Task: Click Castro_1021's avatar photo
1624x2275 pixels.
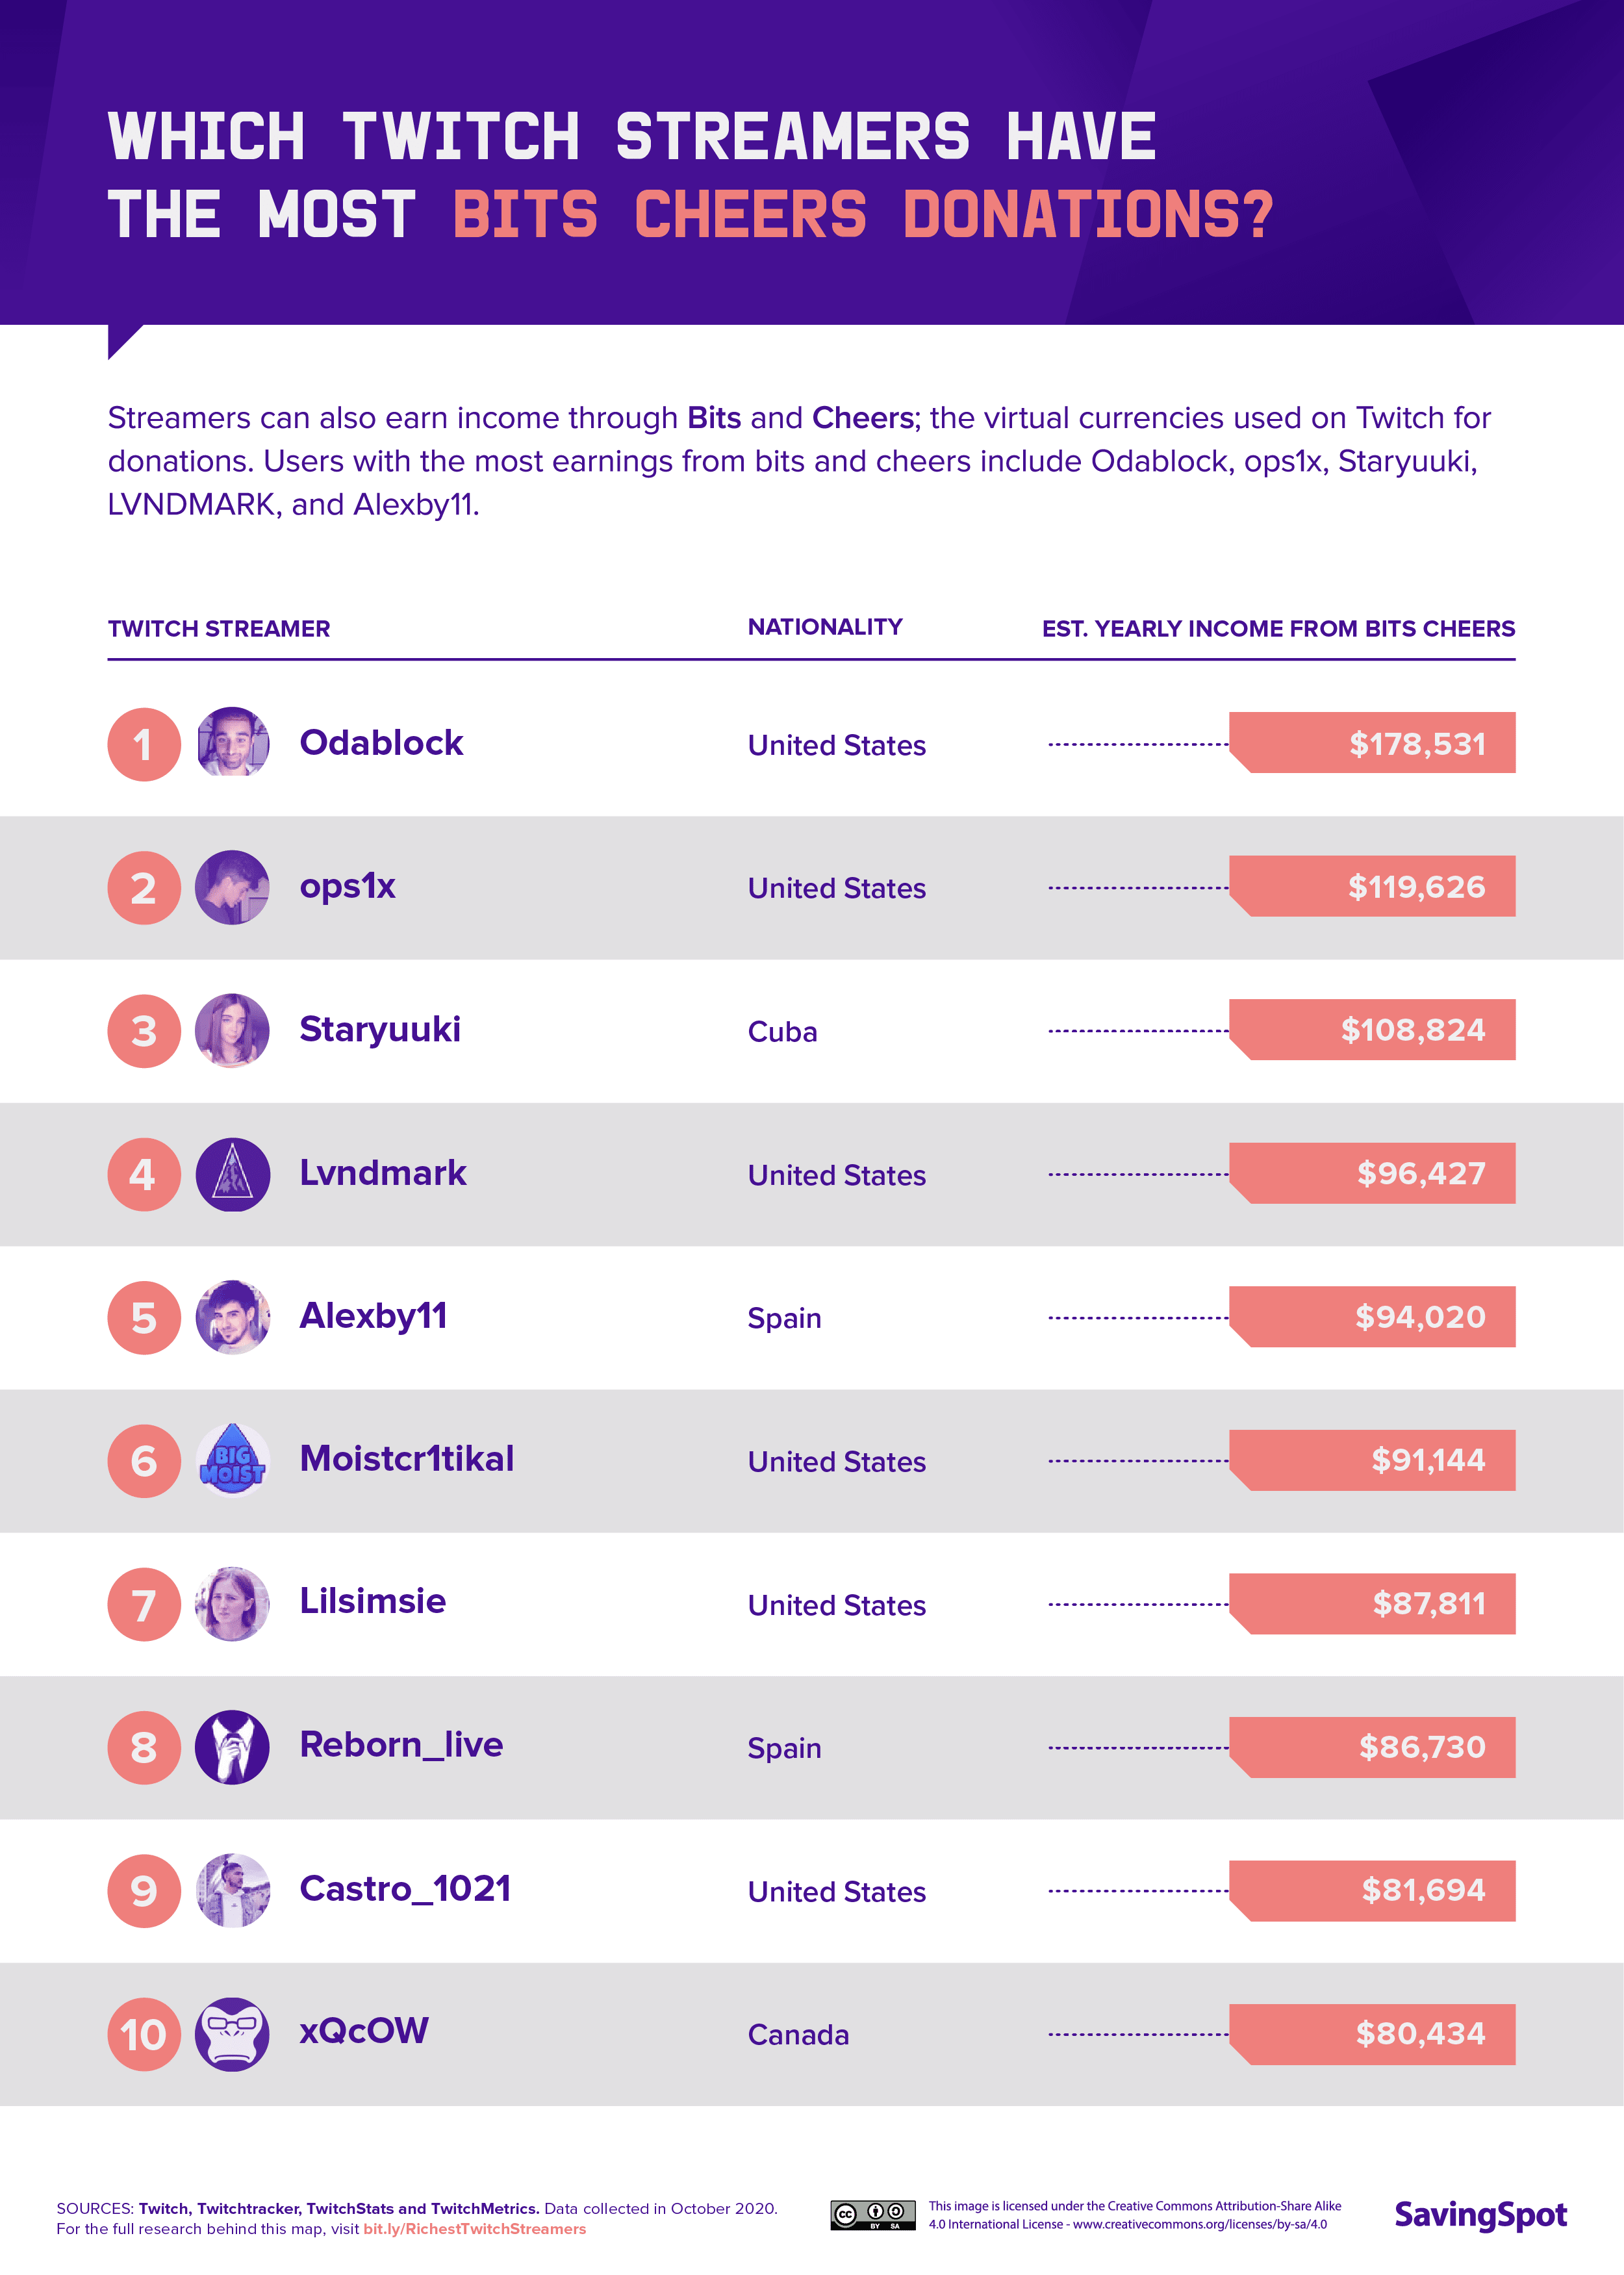Action: (232, 1890)
